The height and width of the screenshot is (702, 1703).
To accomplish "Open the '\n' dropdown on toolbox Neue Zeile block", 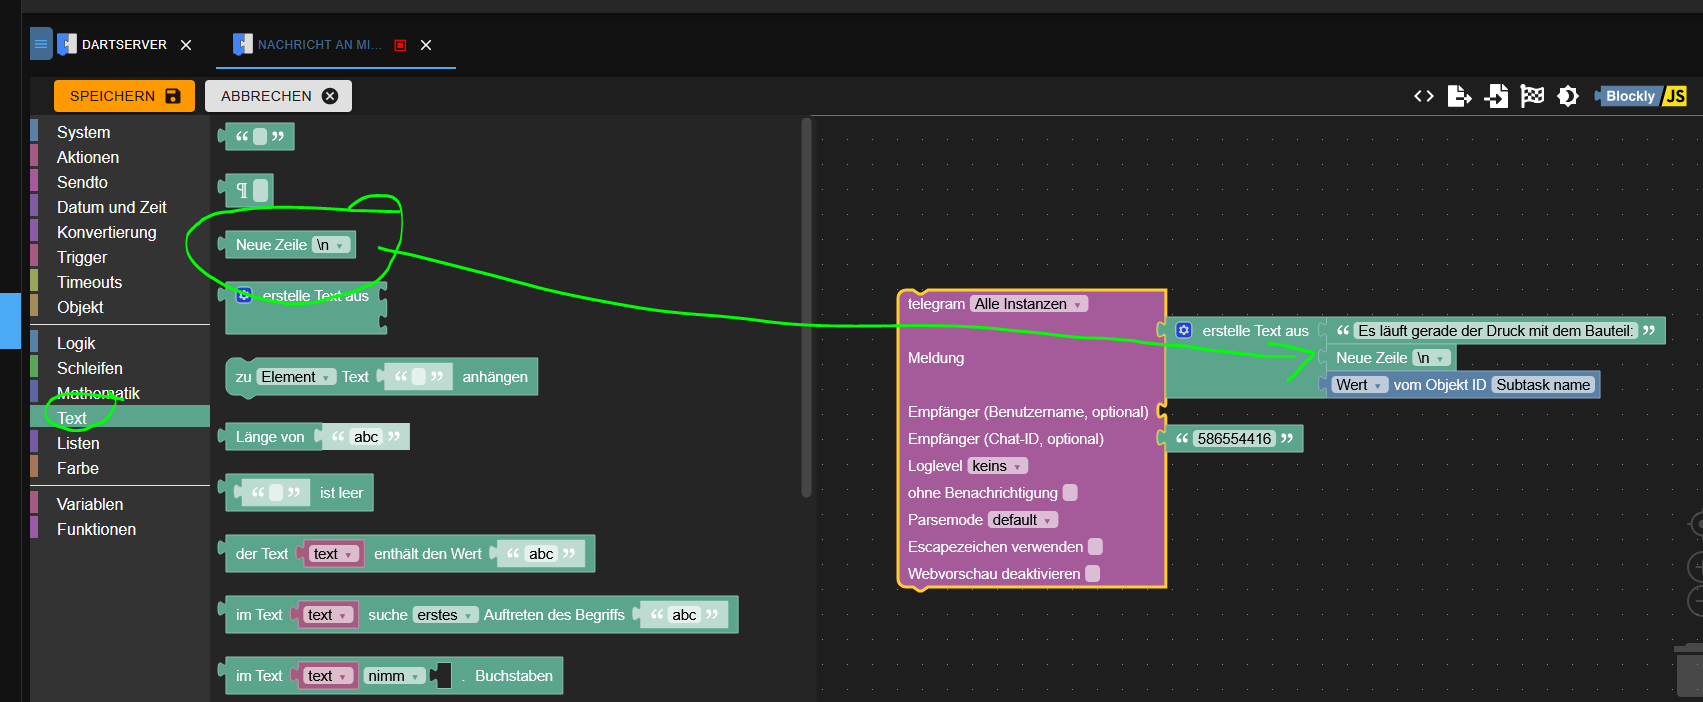I will (331, 245).
